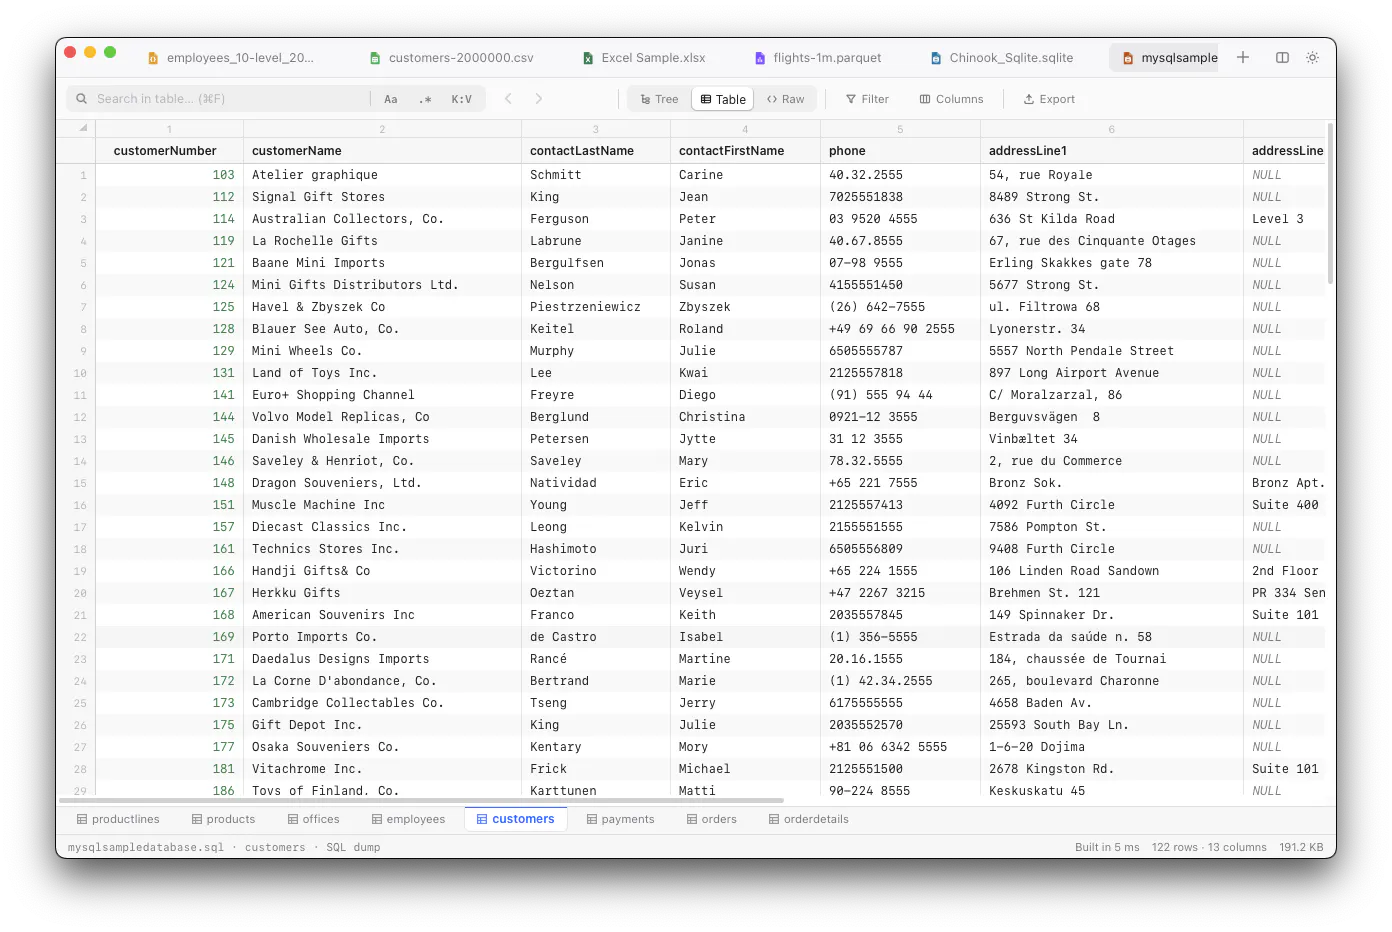Screen dimensions: 1392x932
Task: Go to previous search match arrow
Action: coord(508,99)
